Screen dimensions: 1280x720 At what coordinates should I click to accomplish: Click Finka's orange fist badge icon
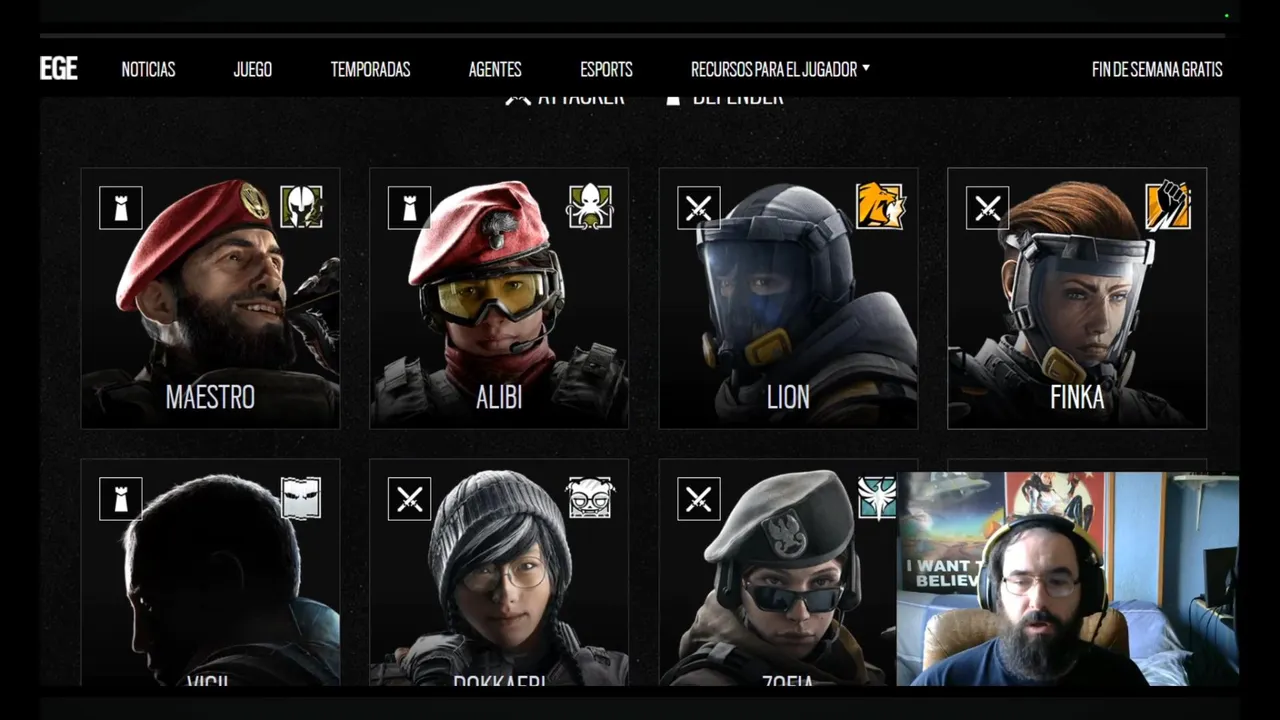click(x=1168, y=206)
